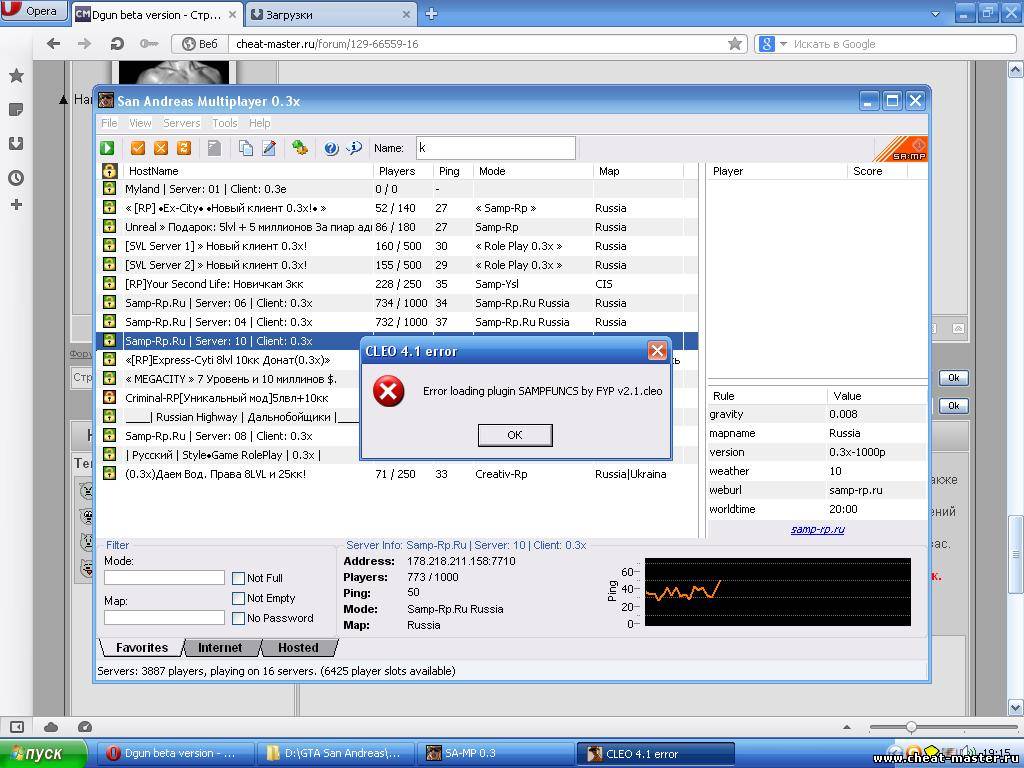Switch to the Internet tab
Screen dimensions: 1024x768
(220, 647)
